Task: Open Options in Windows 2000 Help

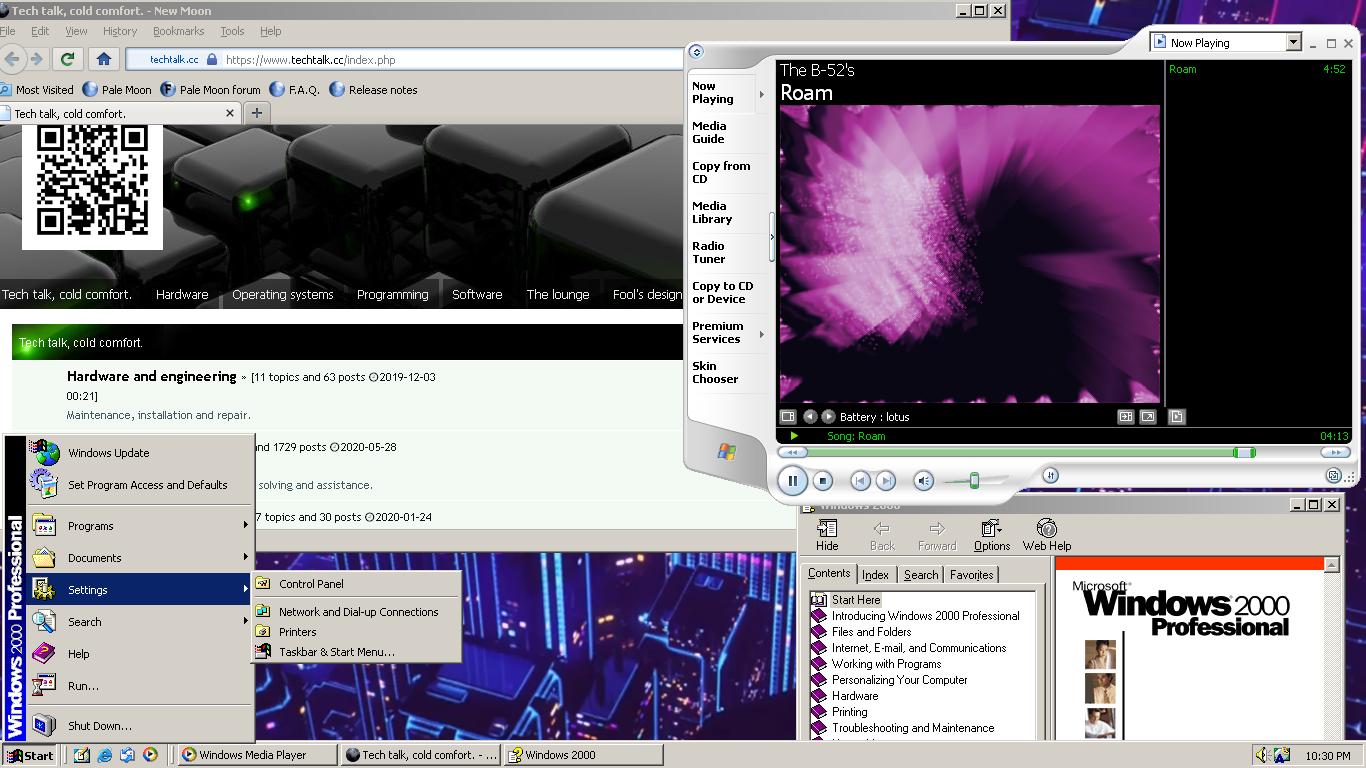Action: tap(991, 535)
